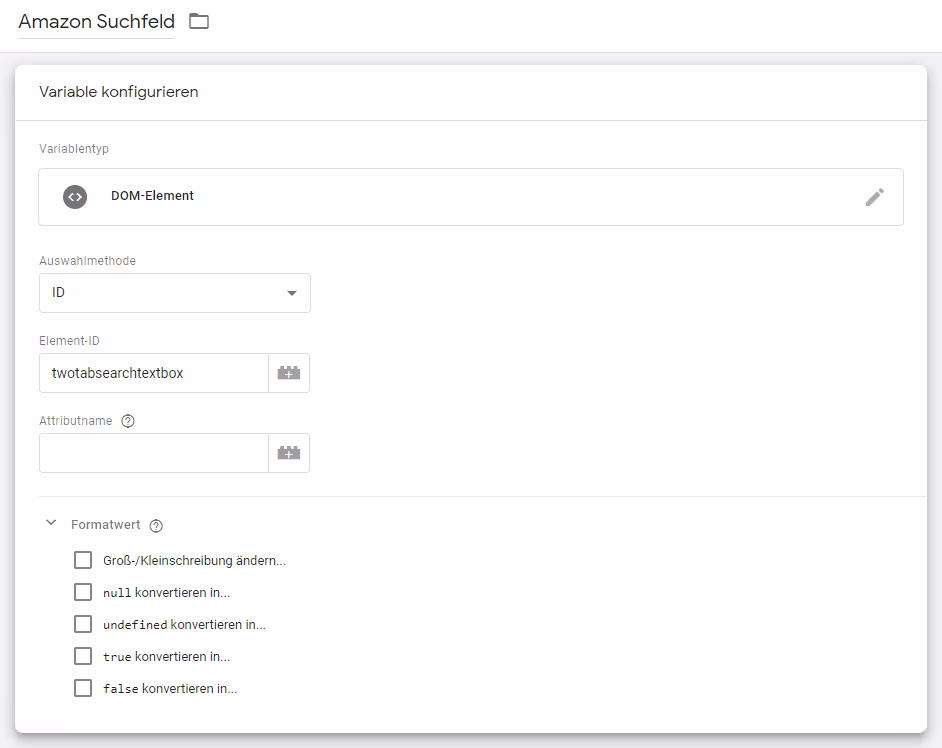Collapse the Formatwert section chevron
The image size is (942, 748).
(x=51, y=523)
